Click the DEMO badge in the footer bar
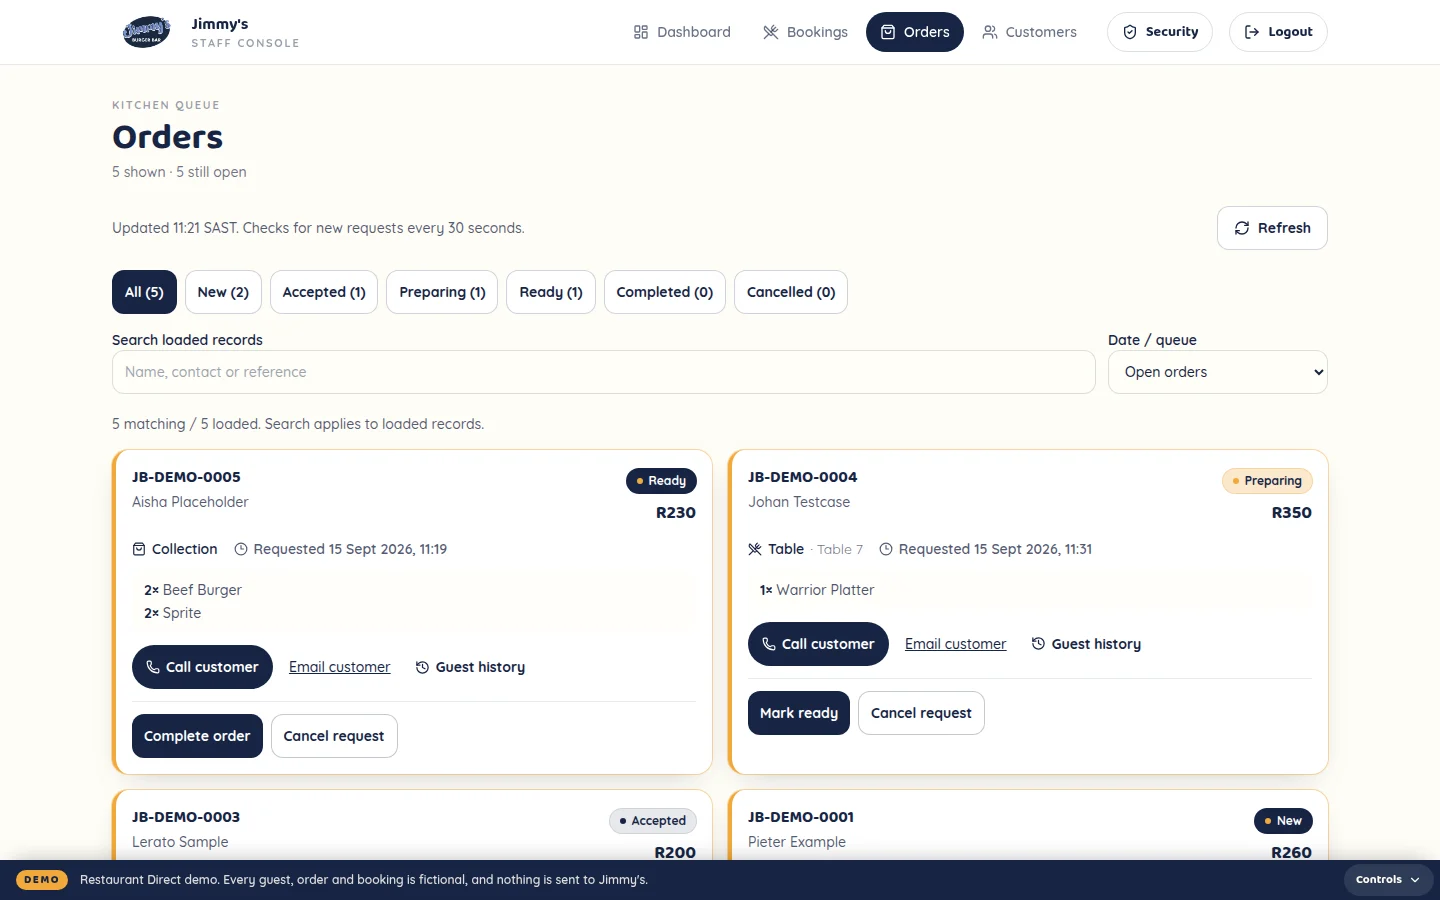The height and width of the screenshot is (900, 1440). [x=42, y=880]
